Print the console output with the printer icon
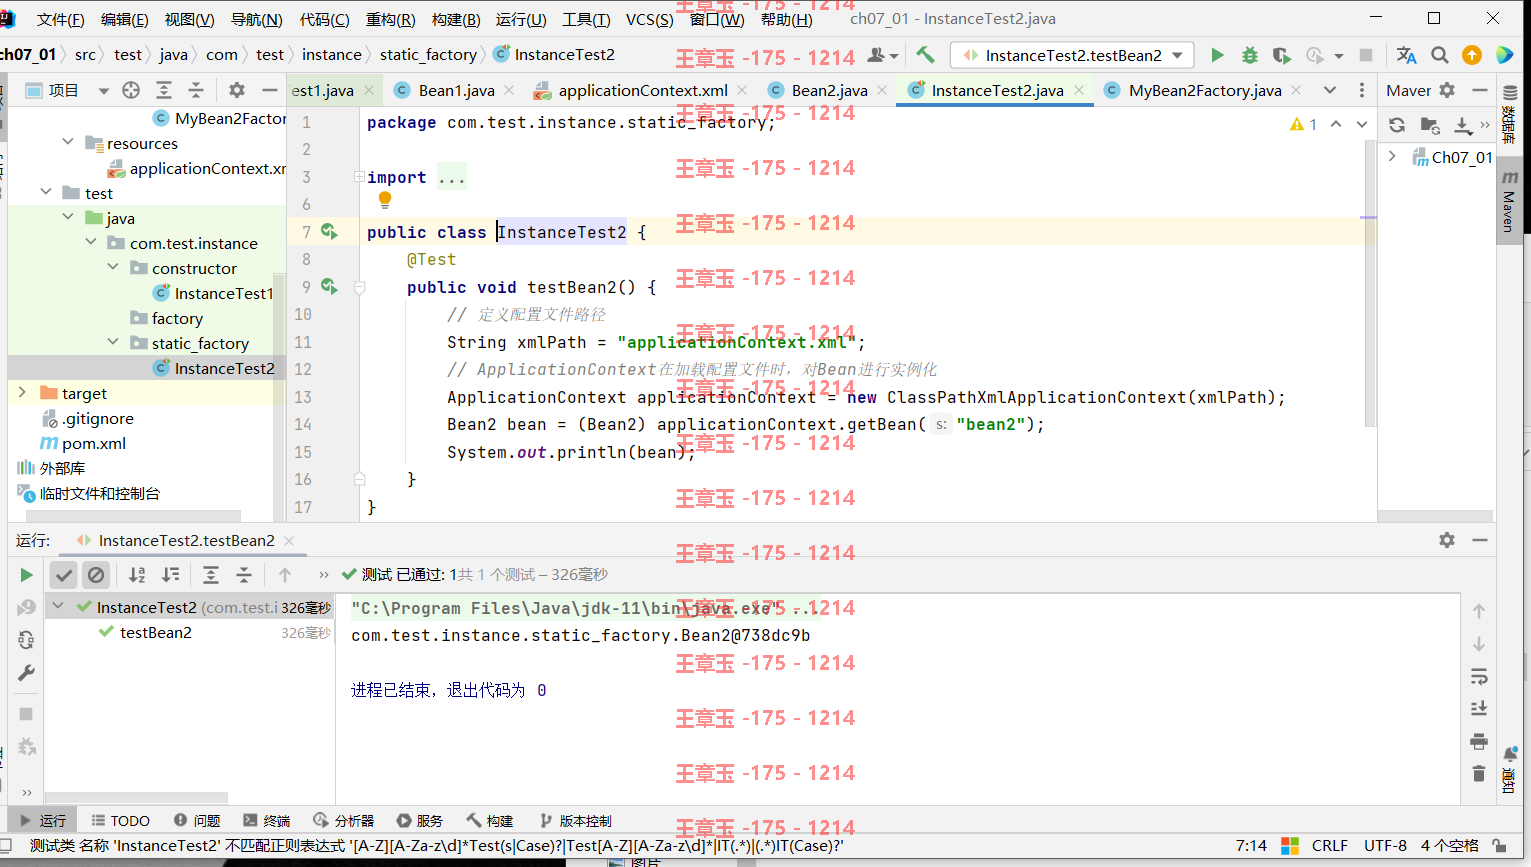The width and height of the screenshot is (1531, 867). pos(1479,741)
